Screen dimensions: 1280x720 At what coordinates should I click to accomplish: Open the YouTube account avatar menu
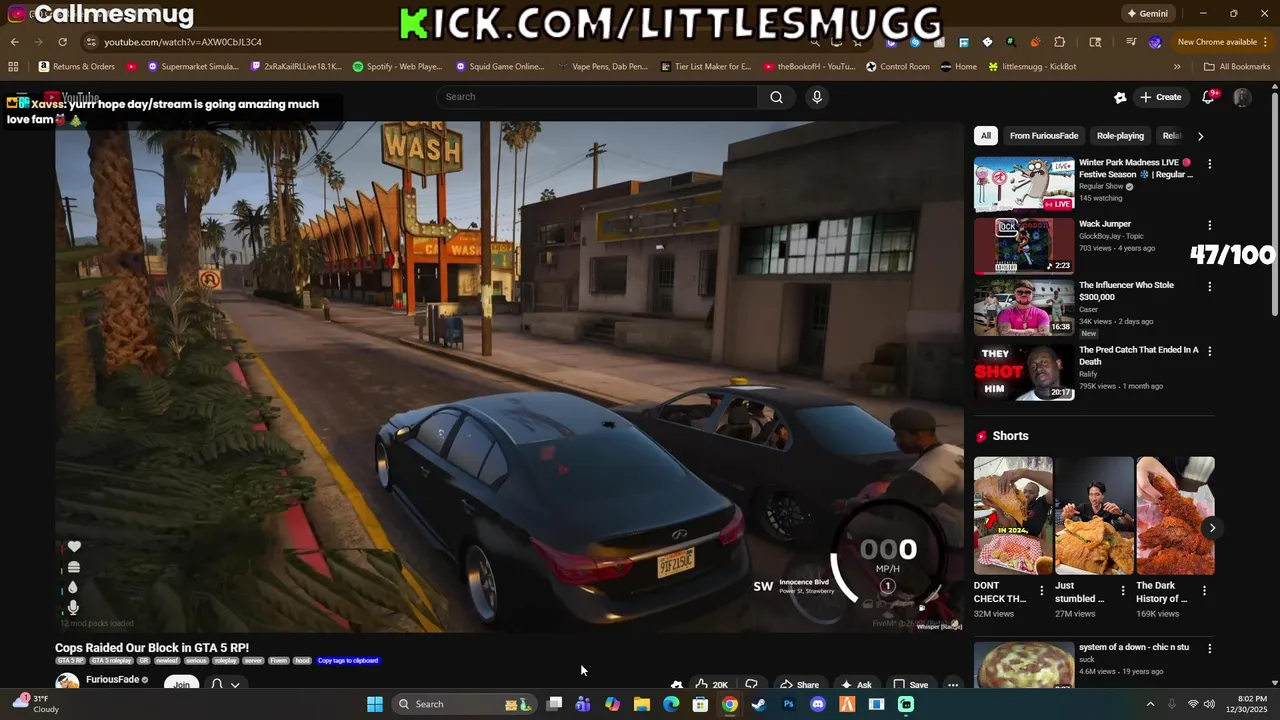click(x=1242, y=97)
